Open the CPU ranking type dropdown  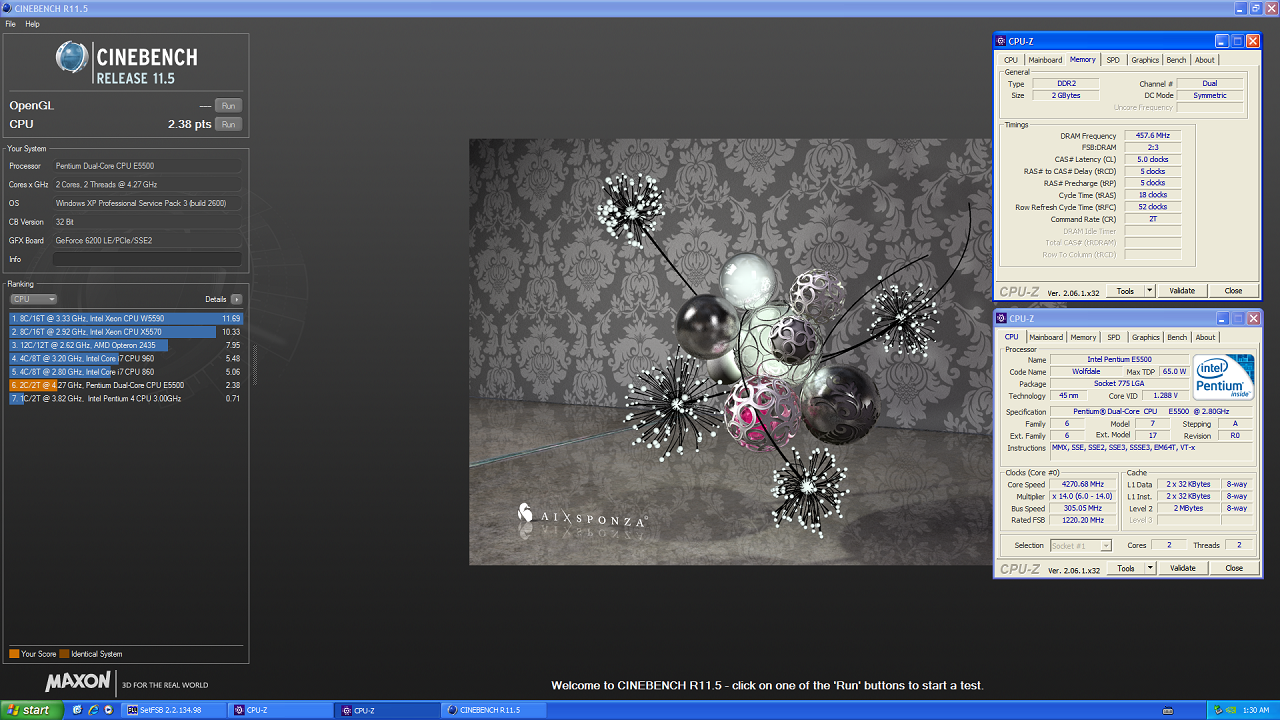click(x=33, y=299)
